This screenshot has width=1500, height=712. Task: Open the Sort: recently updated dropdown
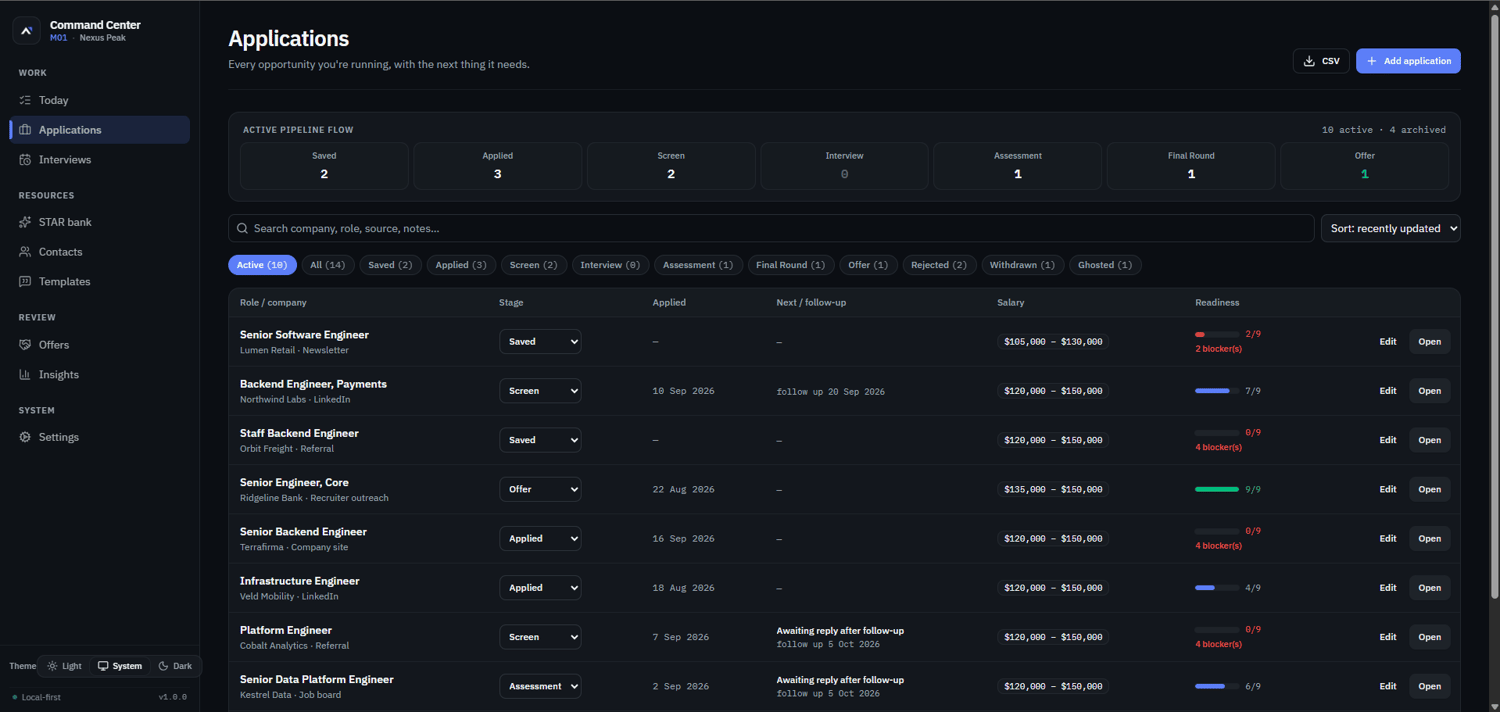(x=1390, y=228)
